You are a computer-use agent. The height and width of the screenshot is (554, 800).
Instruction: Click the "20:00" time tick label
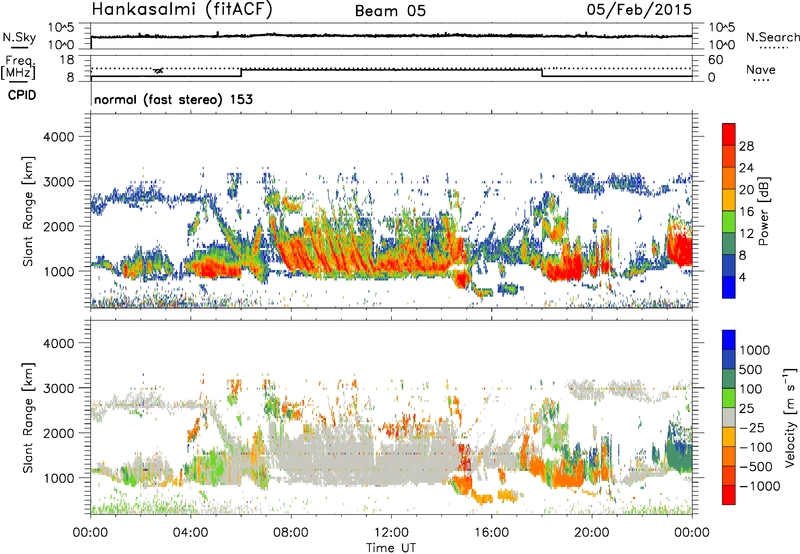coord(591,533)
